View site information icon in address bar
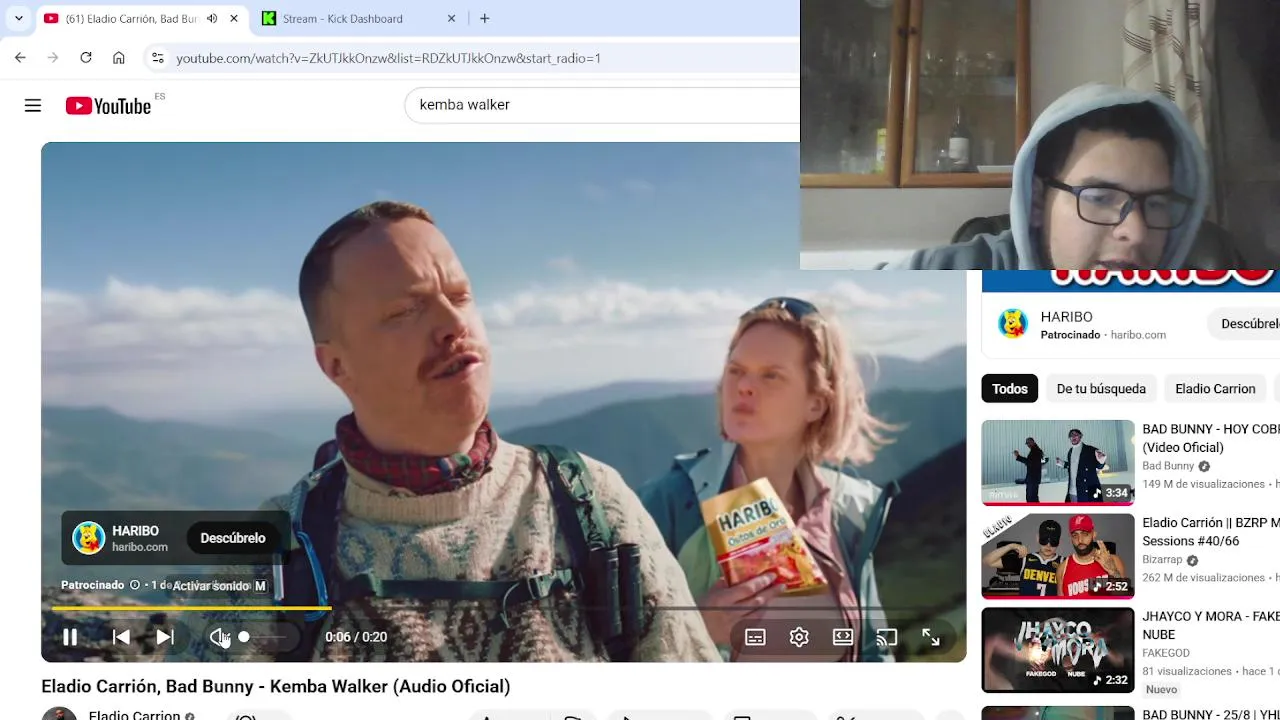Screen dimensions: 1280x720 157,58
